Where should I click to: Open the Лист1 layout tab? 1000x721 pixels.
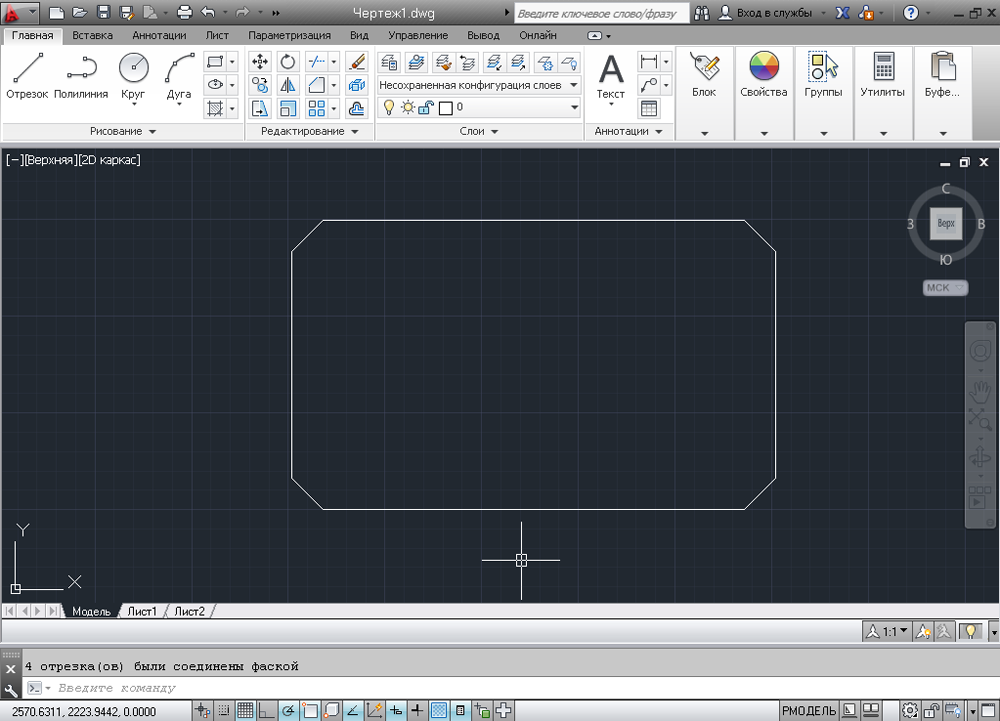[142, 611]
